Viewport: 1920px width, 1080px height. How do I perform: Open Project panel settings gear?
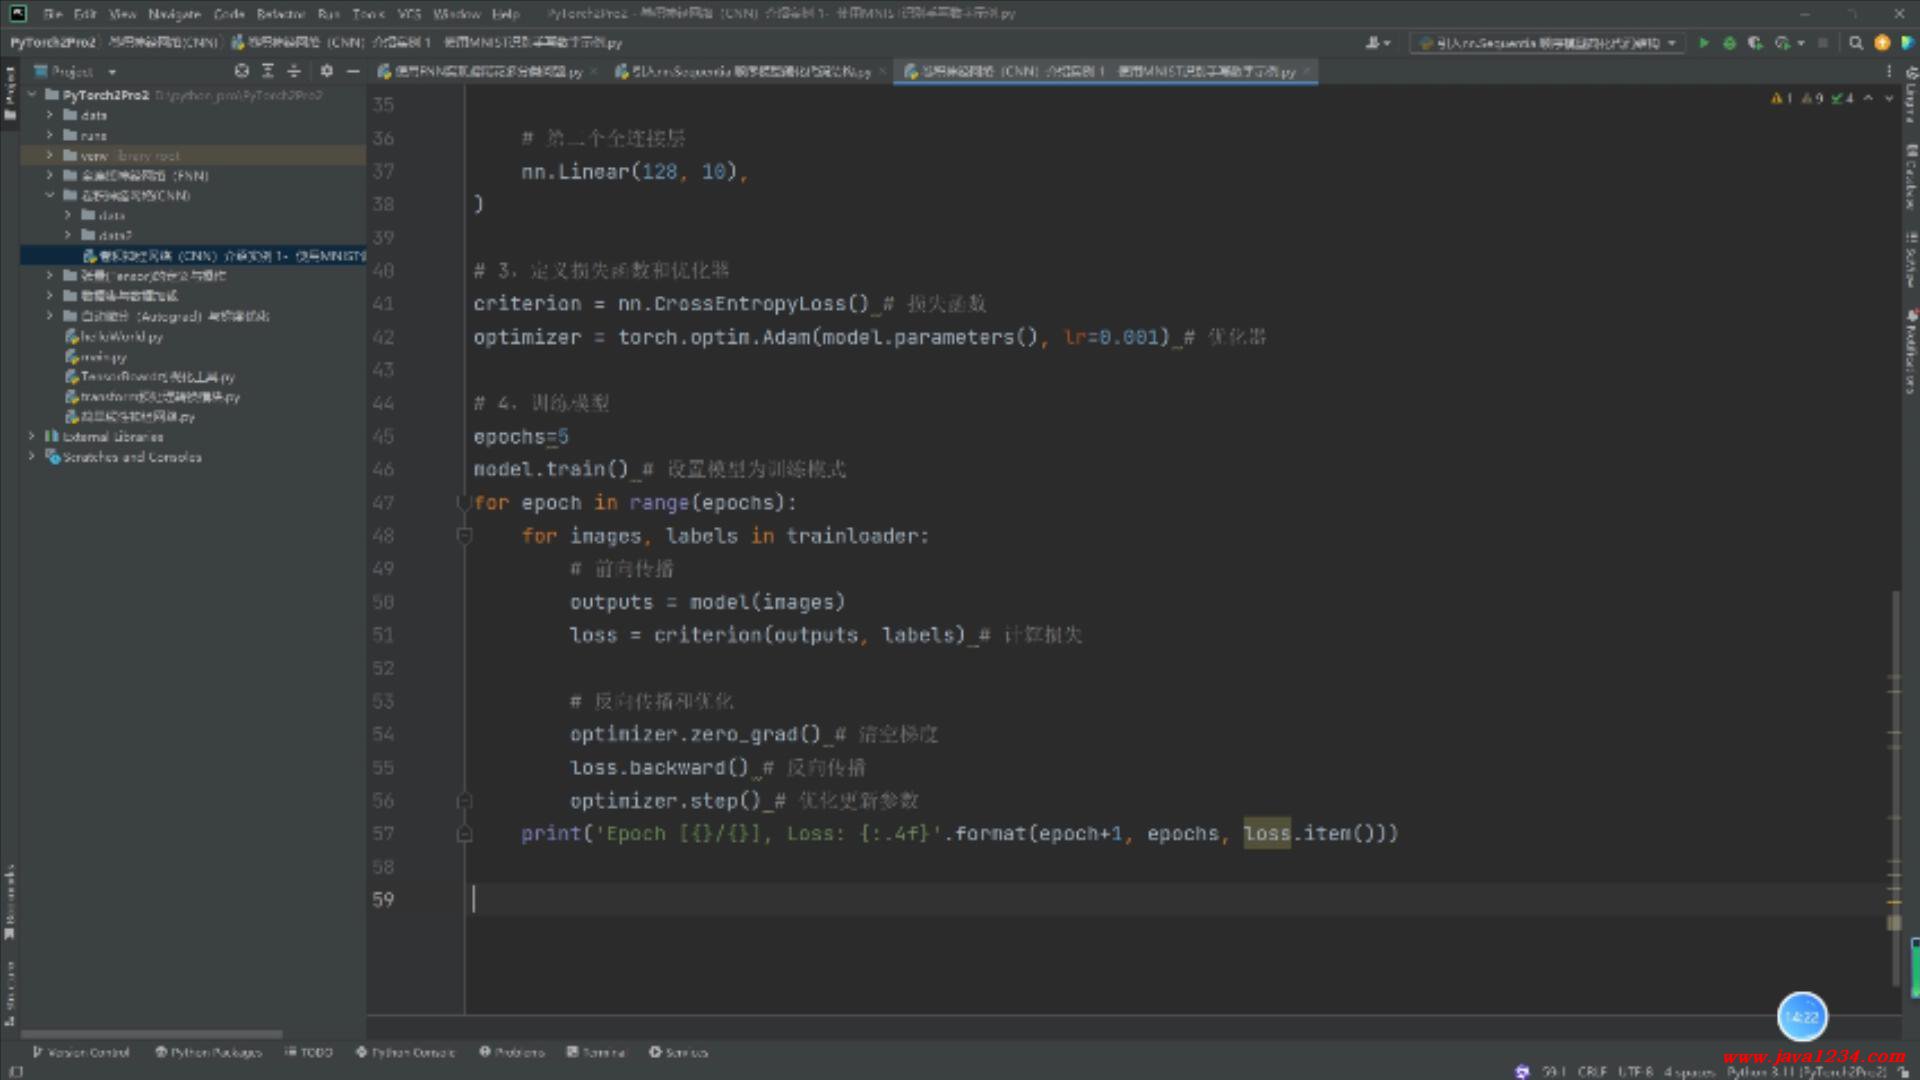(x=326, y=71)
